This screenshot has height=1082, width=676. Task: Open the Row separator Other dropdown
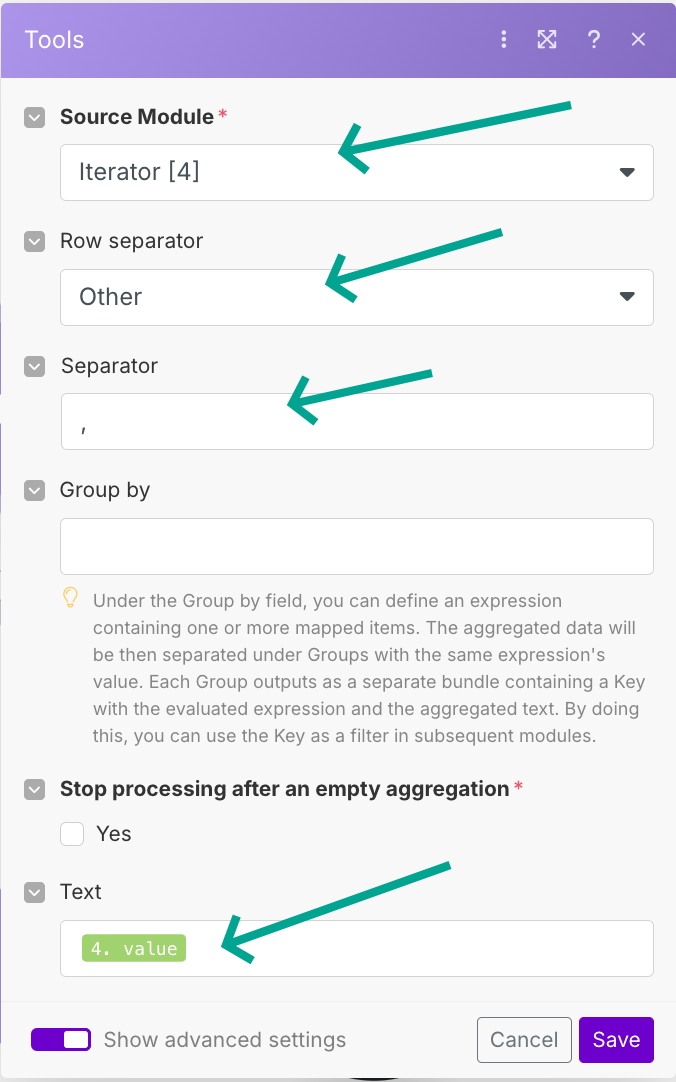click(x=356, y=297)
